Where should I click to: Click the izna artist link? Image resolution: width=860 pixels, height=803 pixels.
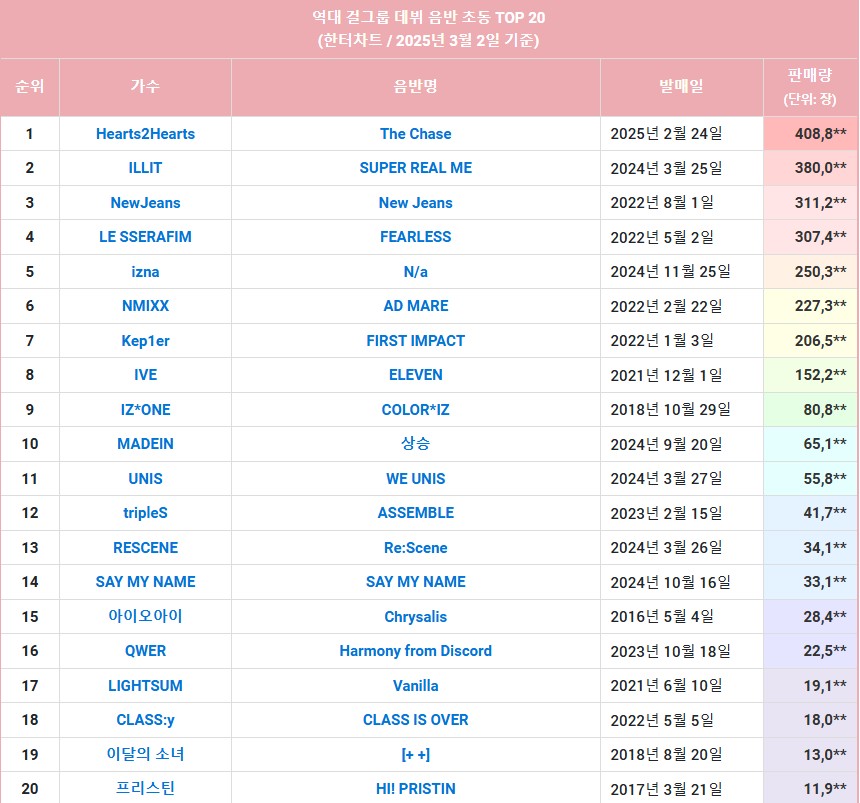click(x=145, y=272)
